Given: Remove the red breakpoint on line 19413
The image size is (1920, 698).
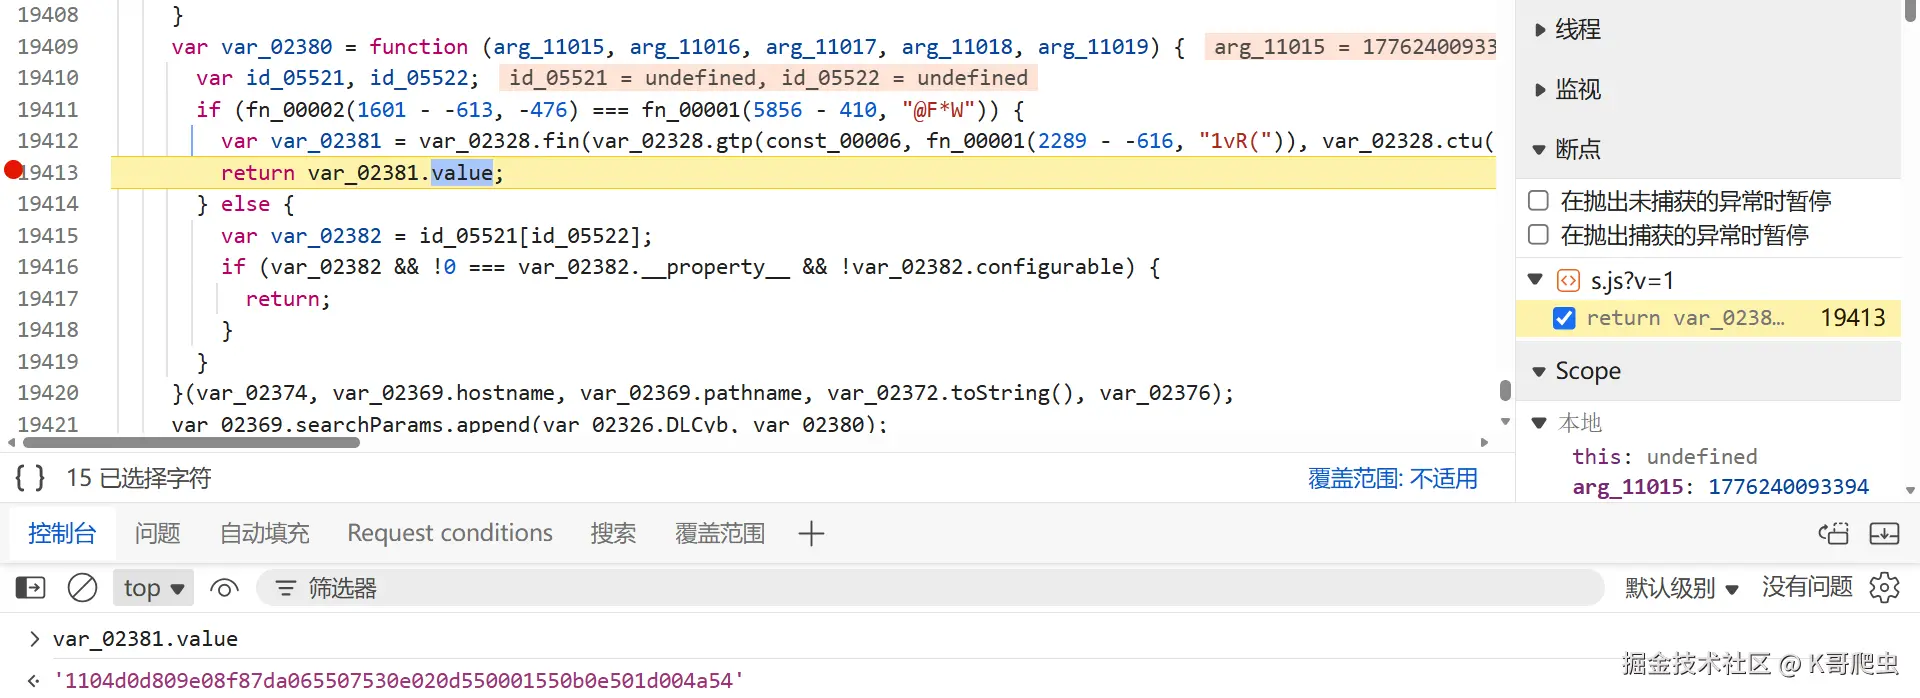Looking at the screenshot, I should pos(13,170).
